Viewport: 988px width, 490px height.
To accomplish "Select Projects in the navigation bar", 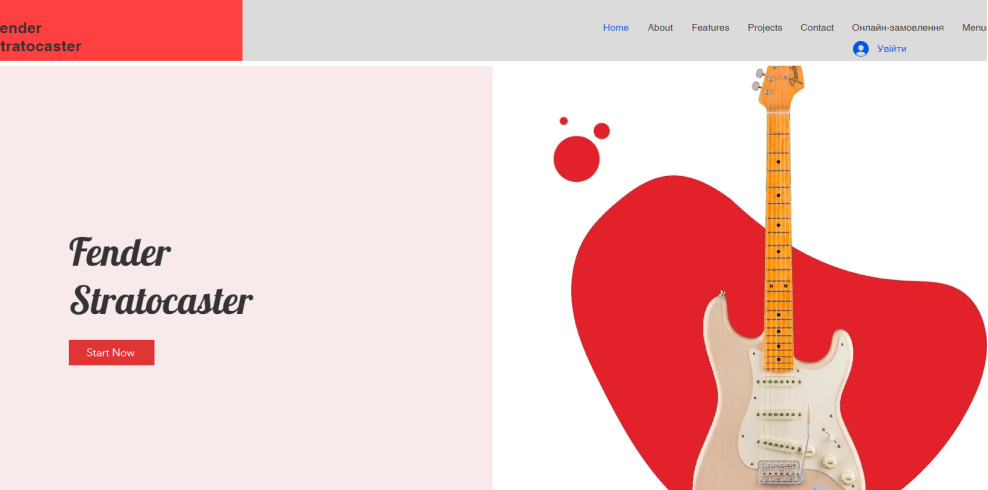I will pyautogui.click(x=765, y=28).
